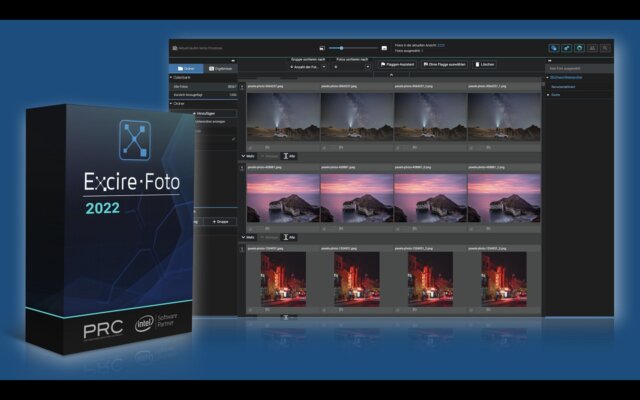
Task: Click the process status text at top left
Action: coord(198,48)
